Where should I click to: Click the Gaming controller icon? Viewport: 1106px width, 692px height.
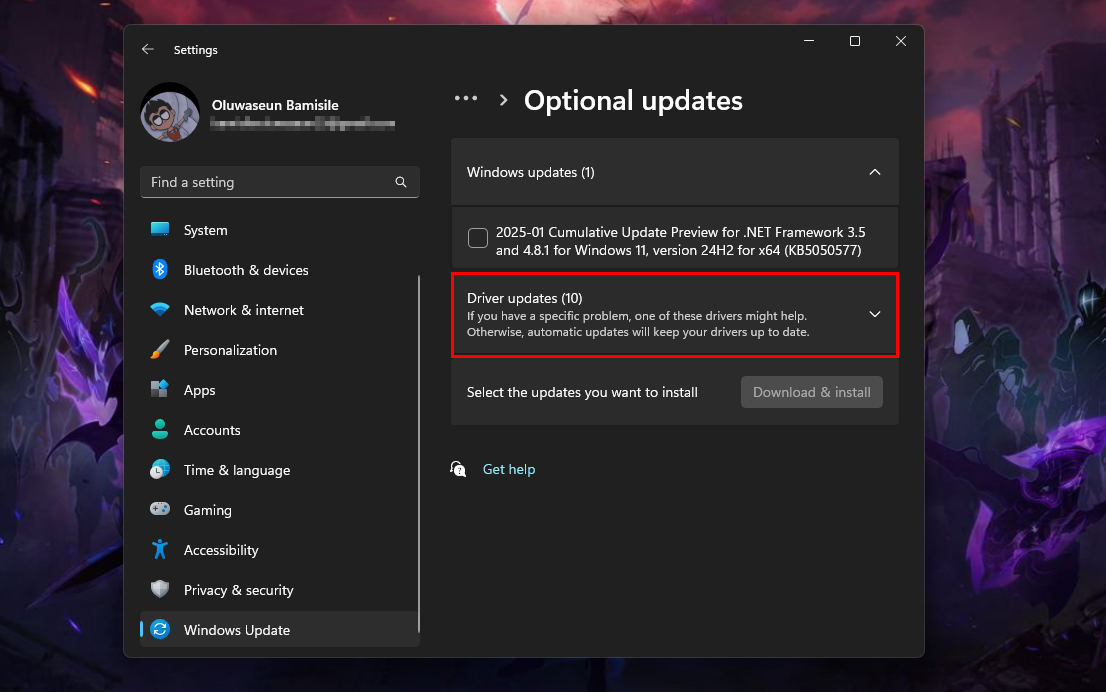[x=160, y=510]
